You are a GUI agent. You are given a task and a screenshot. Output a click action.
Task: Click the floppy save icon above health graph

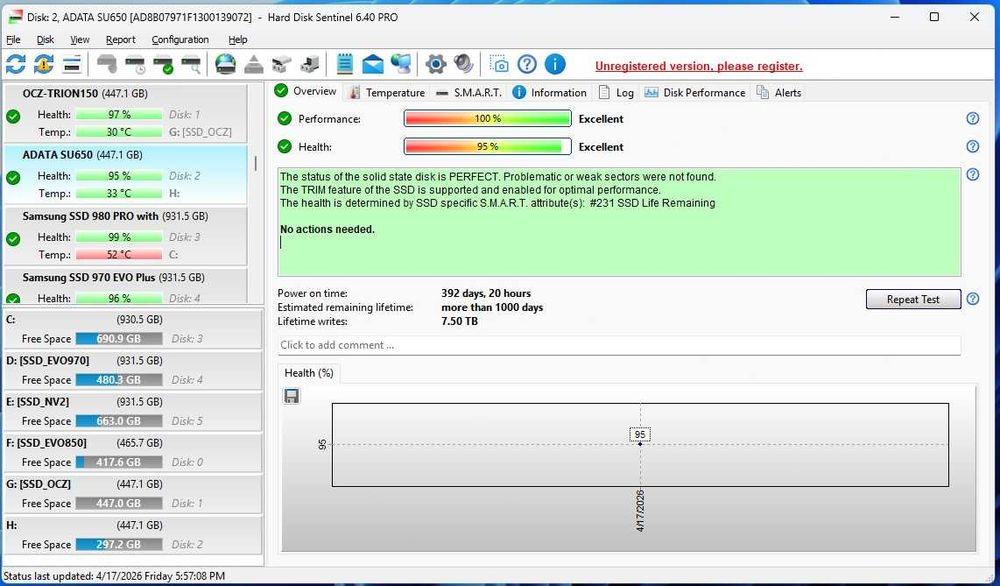291,396
